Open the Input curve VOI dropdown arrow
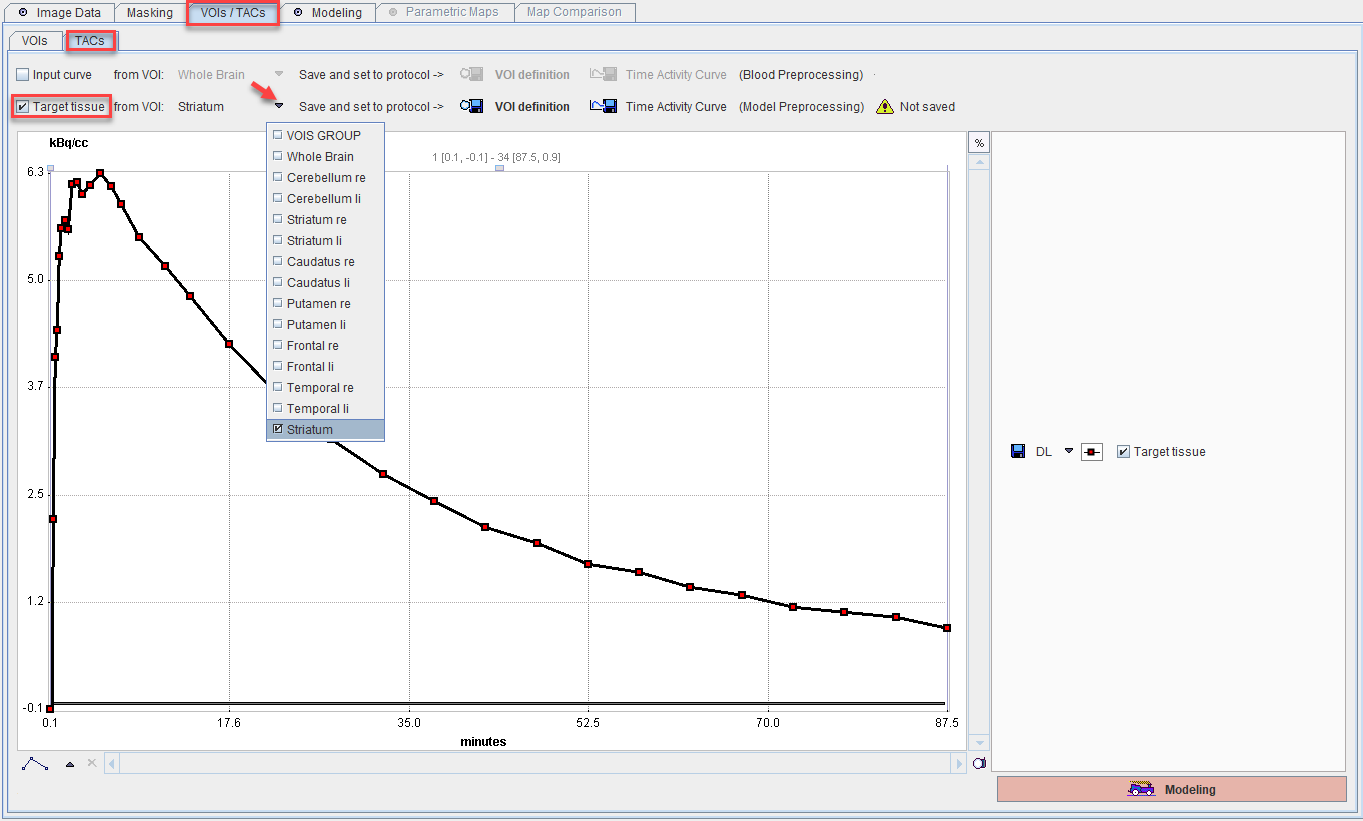 click(279, 74)
